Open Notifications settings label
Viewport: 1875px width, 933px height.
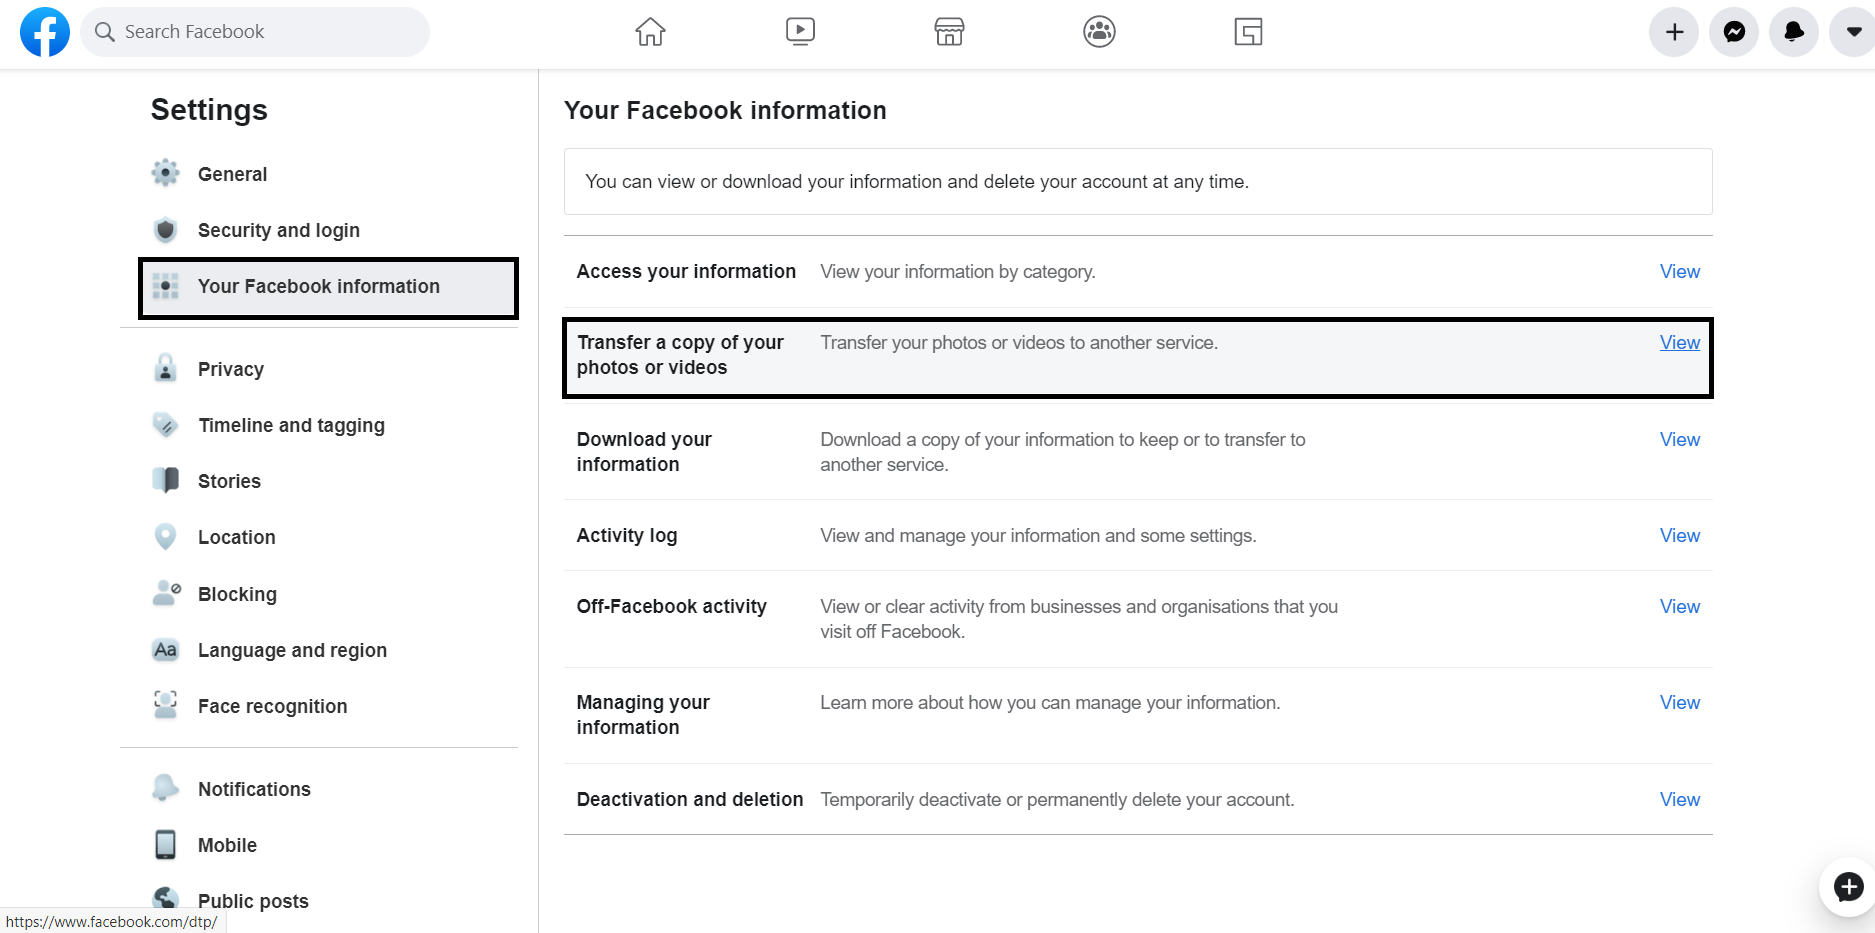click(254, 789)
